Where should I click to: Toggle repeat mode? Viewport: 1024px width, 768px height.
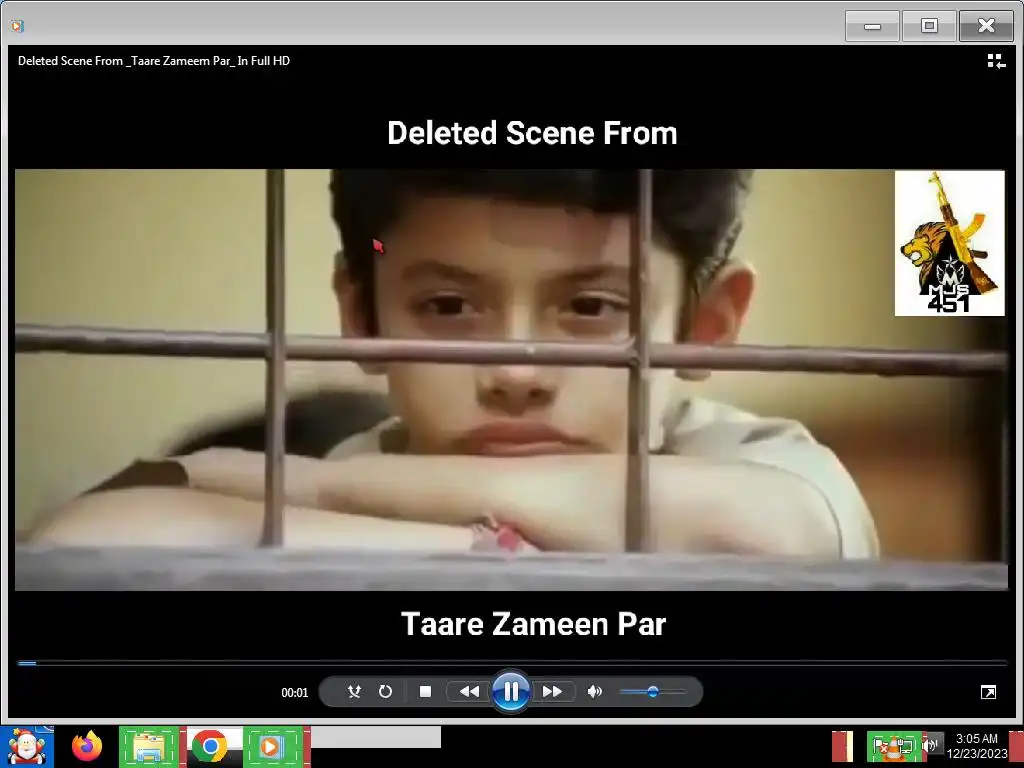tap(385, 692)
